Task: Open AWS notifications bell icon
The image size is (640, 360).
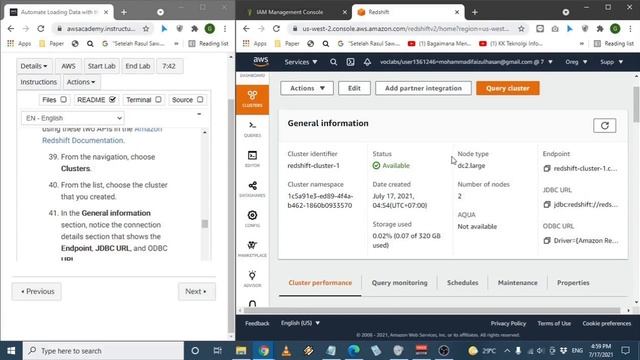Action: (x=367, y=62)
